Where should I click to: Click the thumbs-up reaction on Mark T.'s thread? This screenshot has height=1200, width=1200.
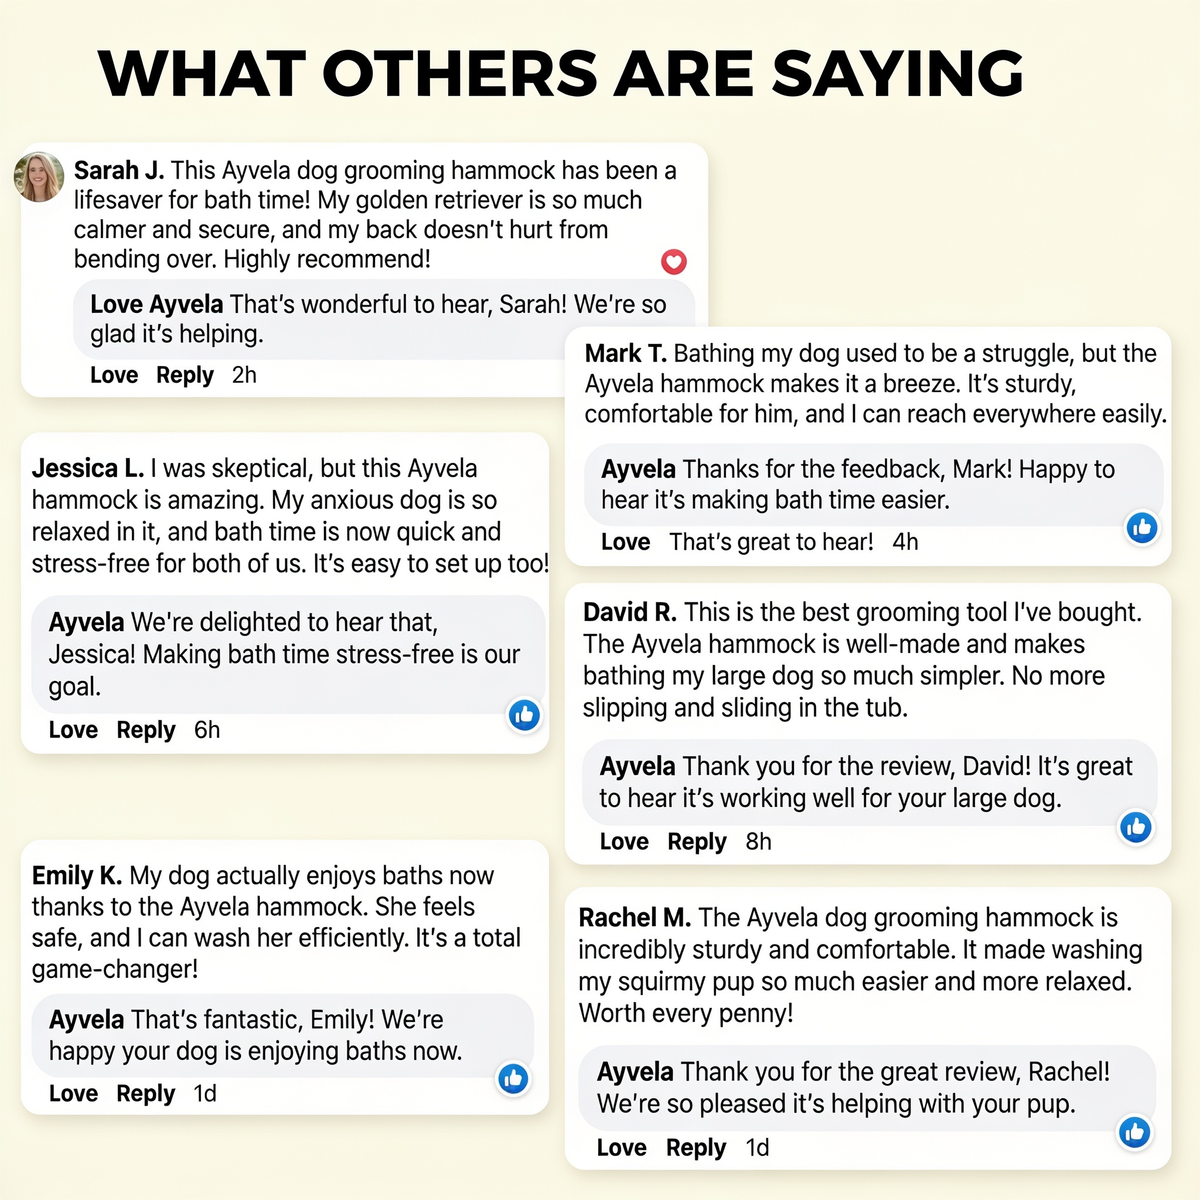(x=1142, y=527)
